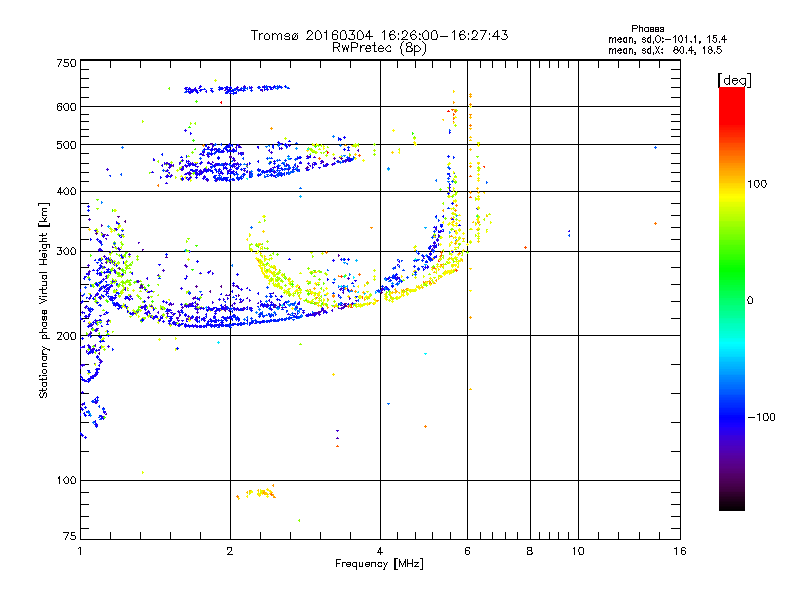Click the 'Stationary phase Virtual Height [km]' axis label

[x=43, y=301]
